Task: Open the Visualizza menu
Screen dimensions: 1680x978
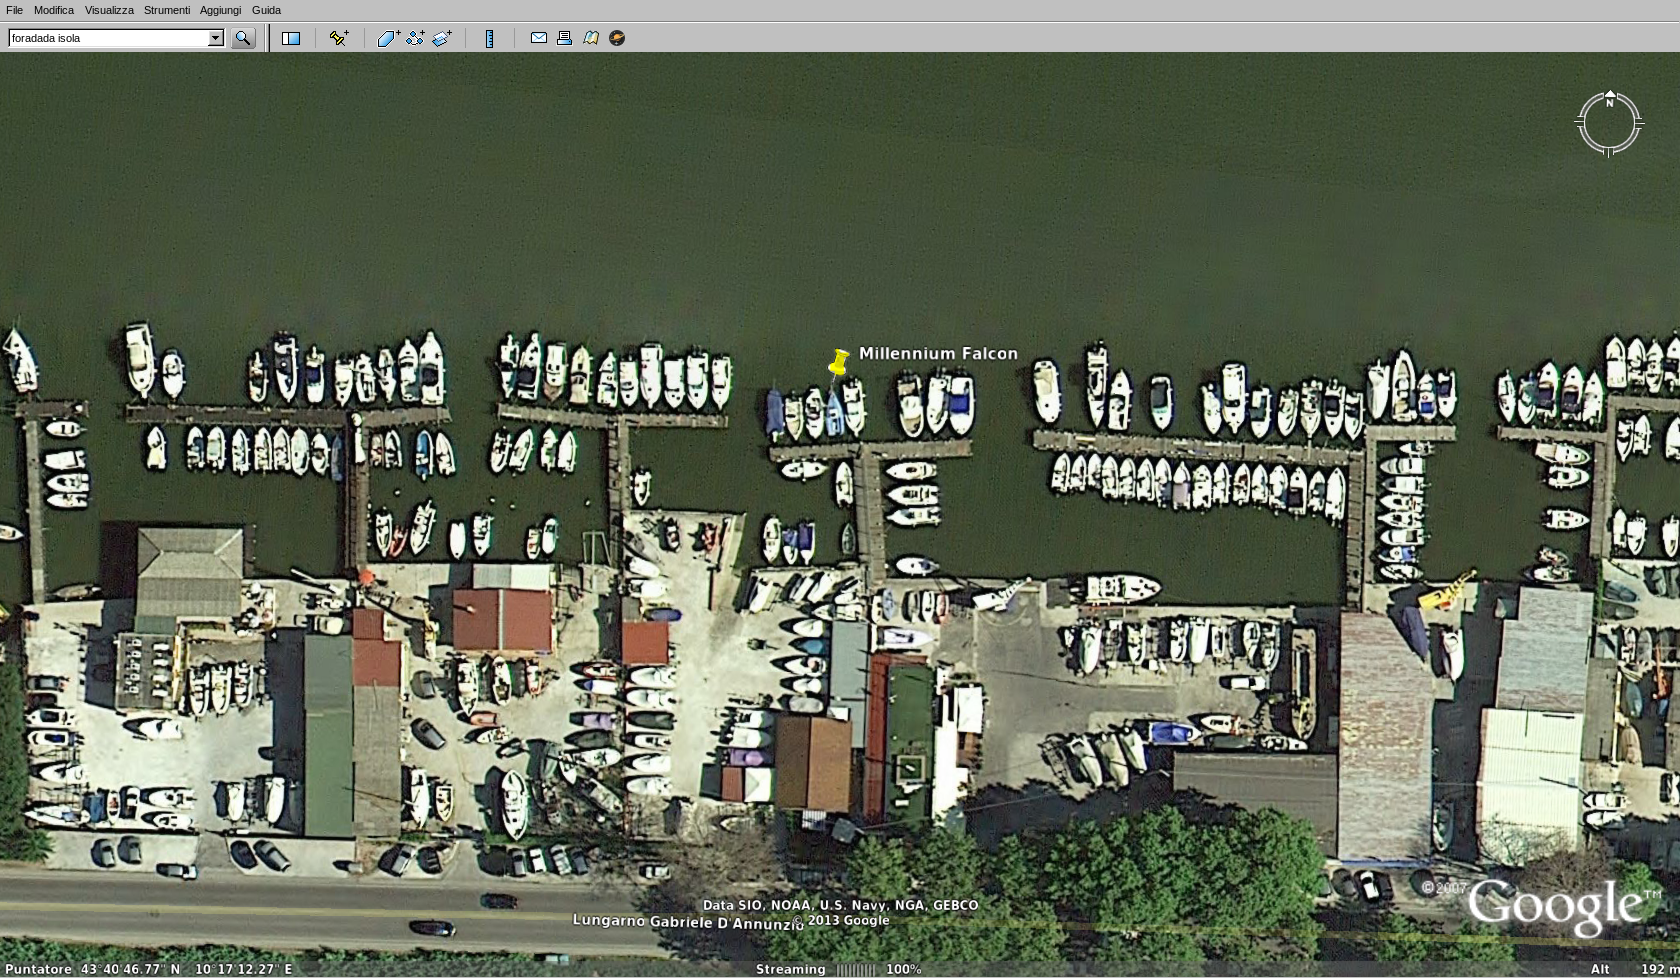Action: click(x=109, y=10)
